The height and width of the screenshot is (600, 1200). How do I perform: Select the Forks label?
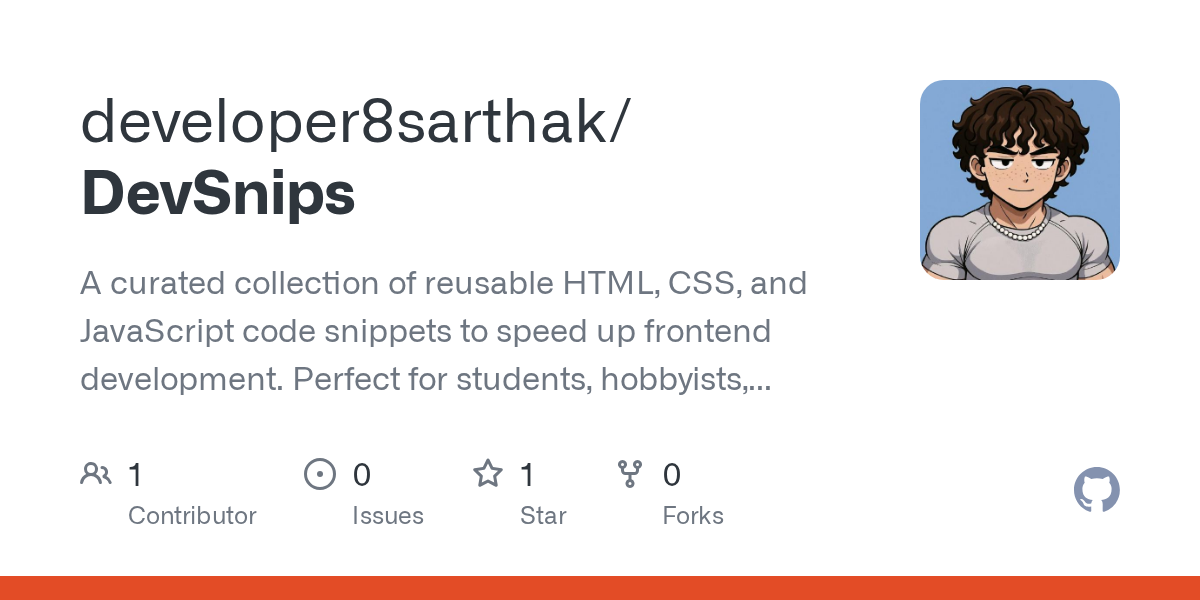(693, 516)
